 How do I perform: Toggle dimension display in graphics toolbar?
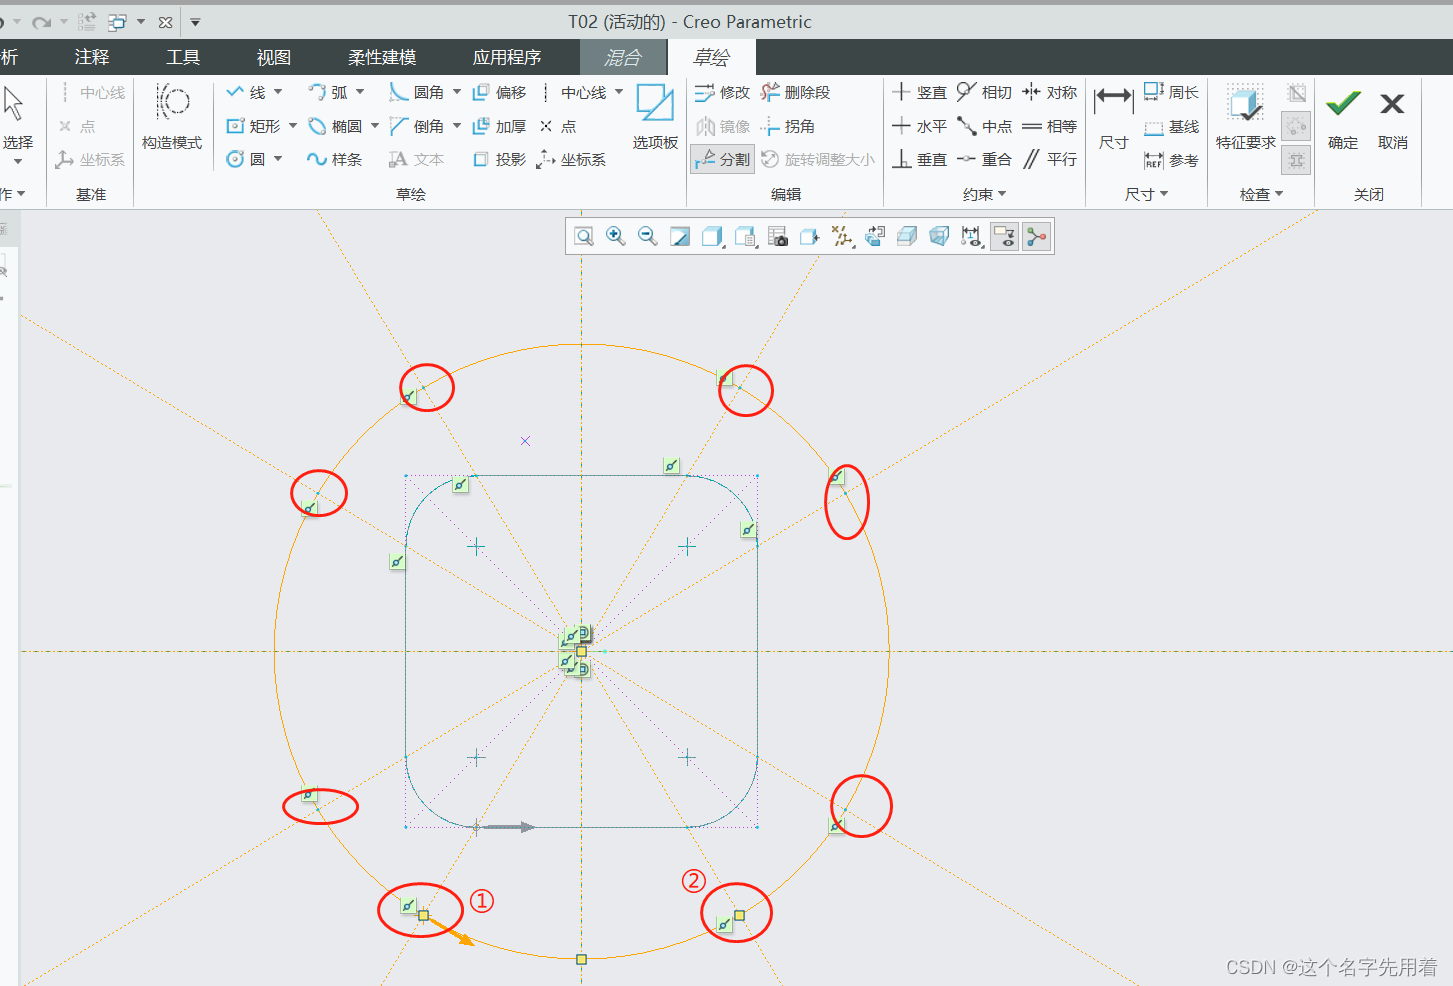(x=971, y=236)
